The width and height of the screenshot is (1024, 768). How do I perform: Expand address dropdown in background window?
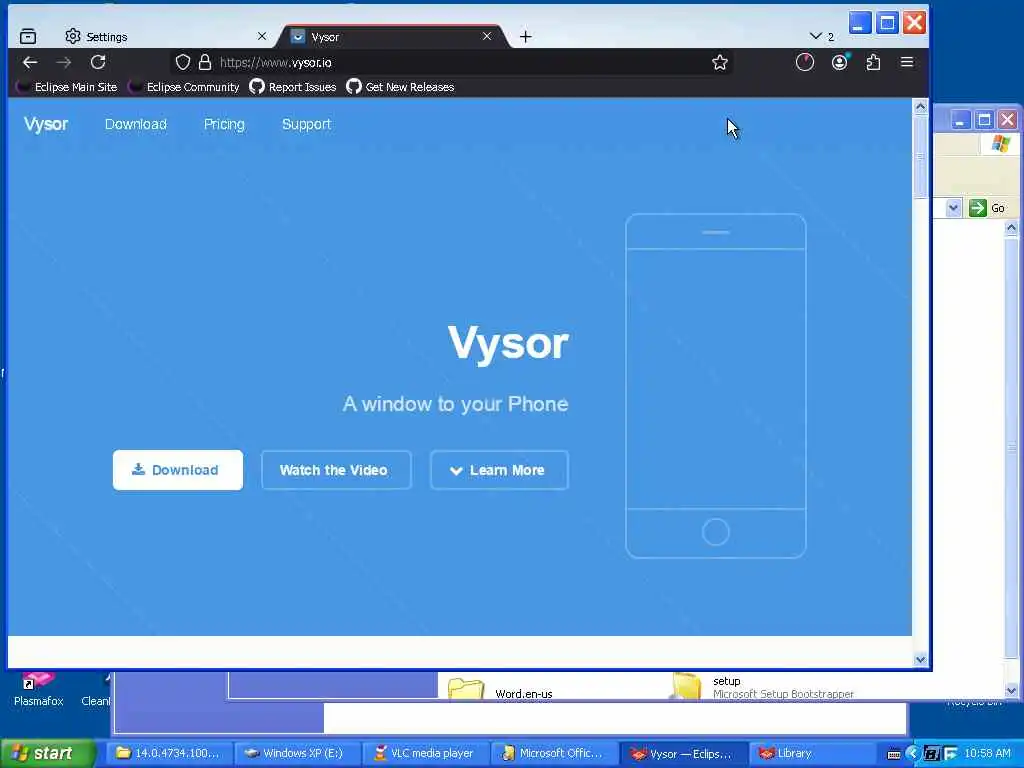pyautogui.click(x=953, y=208)
